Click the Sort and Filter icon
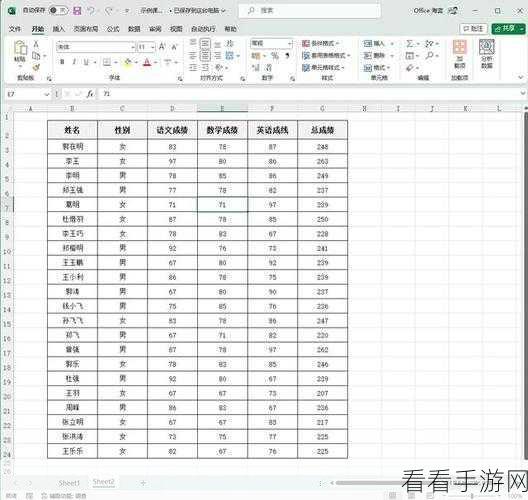The image size is (528, 500). click(429, 43)
